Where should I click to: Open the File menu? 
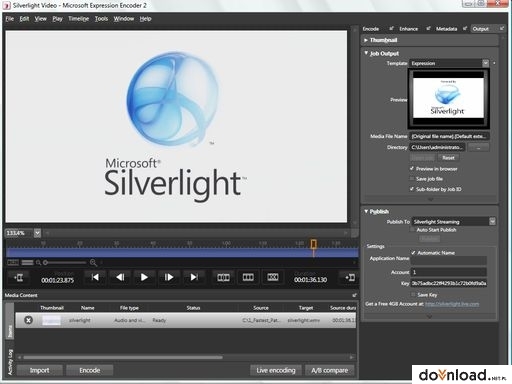coord(10,19)
